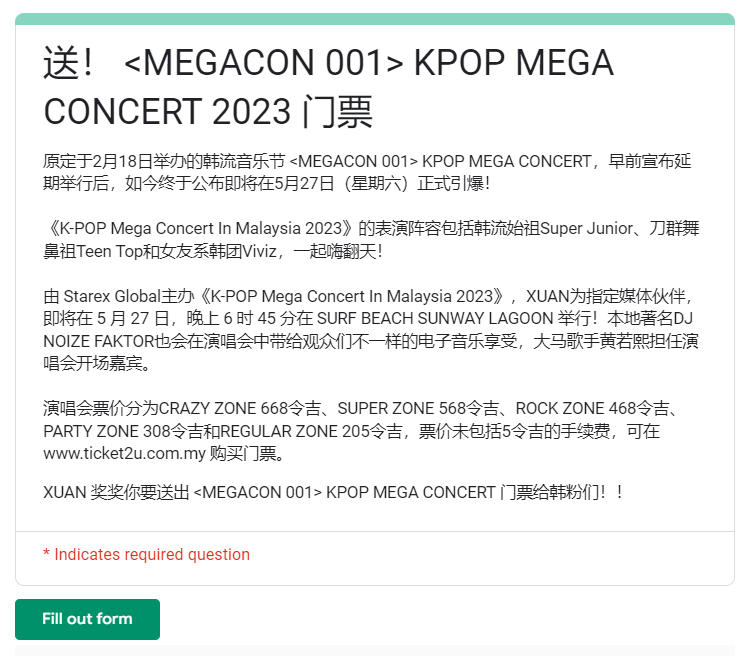
Task: Click the NOIZE FAKTOR DJ name
Action: (99, 341)
